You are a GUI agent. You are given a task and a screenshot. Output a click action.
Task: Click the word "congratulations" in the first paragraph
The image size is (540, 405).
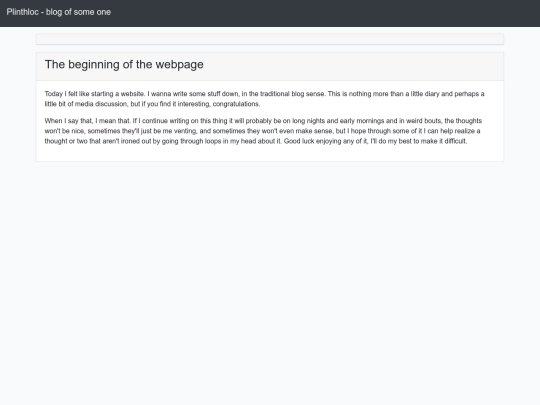click(236, 104)
